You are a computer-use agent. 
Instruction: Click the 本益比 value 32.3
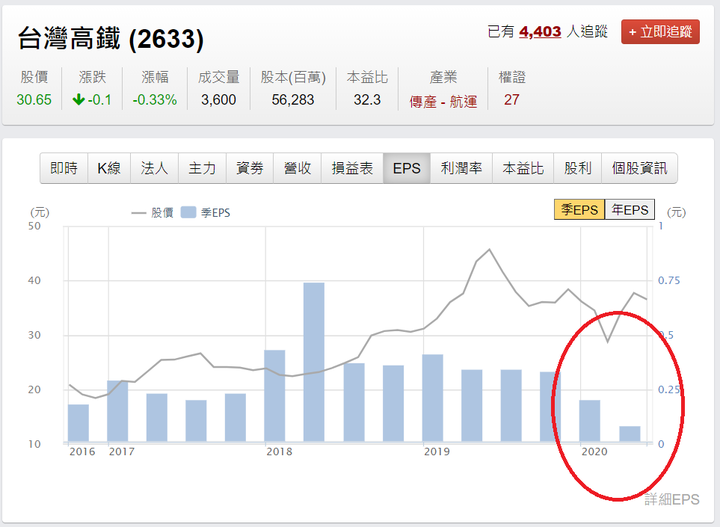[x=367, y=100]
